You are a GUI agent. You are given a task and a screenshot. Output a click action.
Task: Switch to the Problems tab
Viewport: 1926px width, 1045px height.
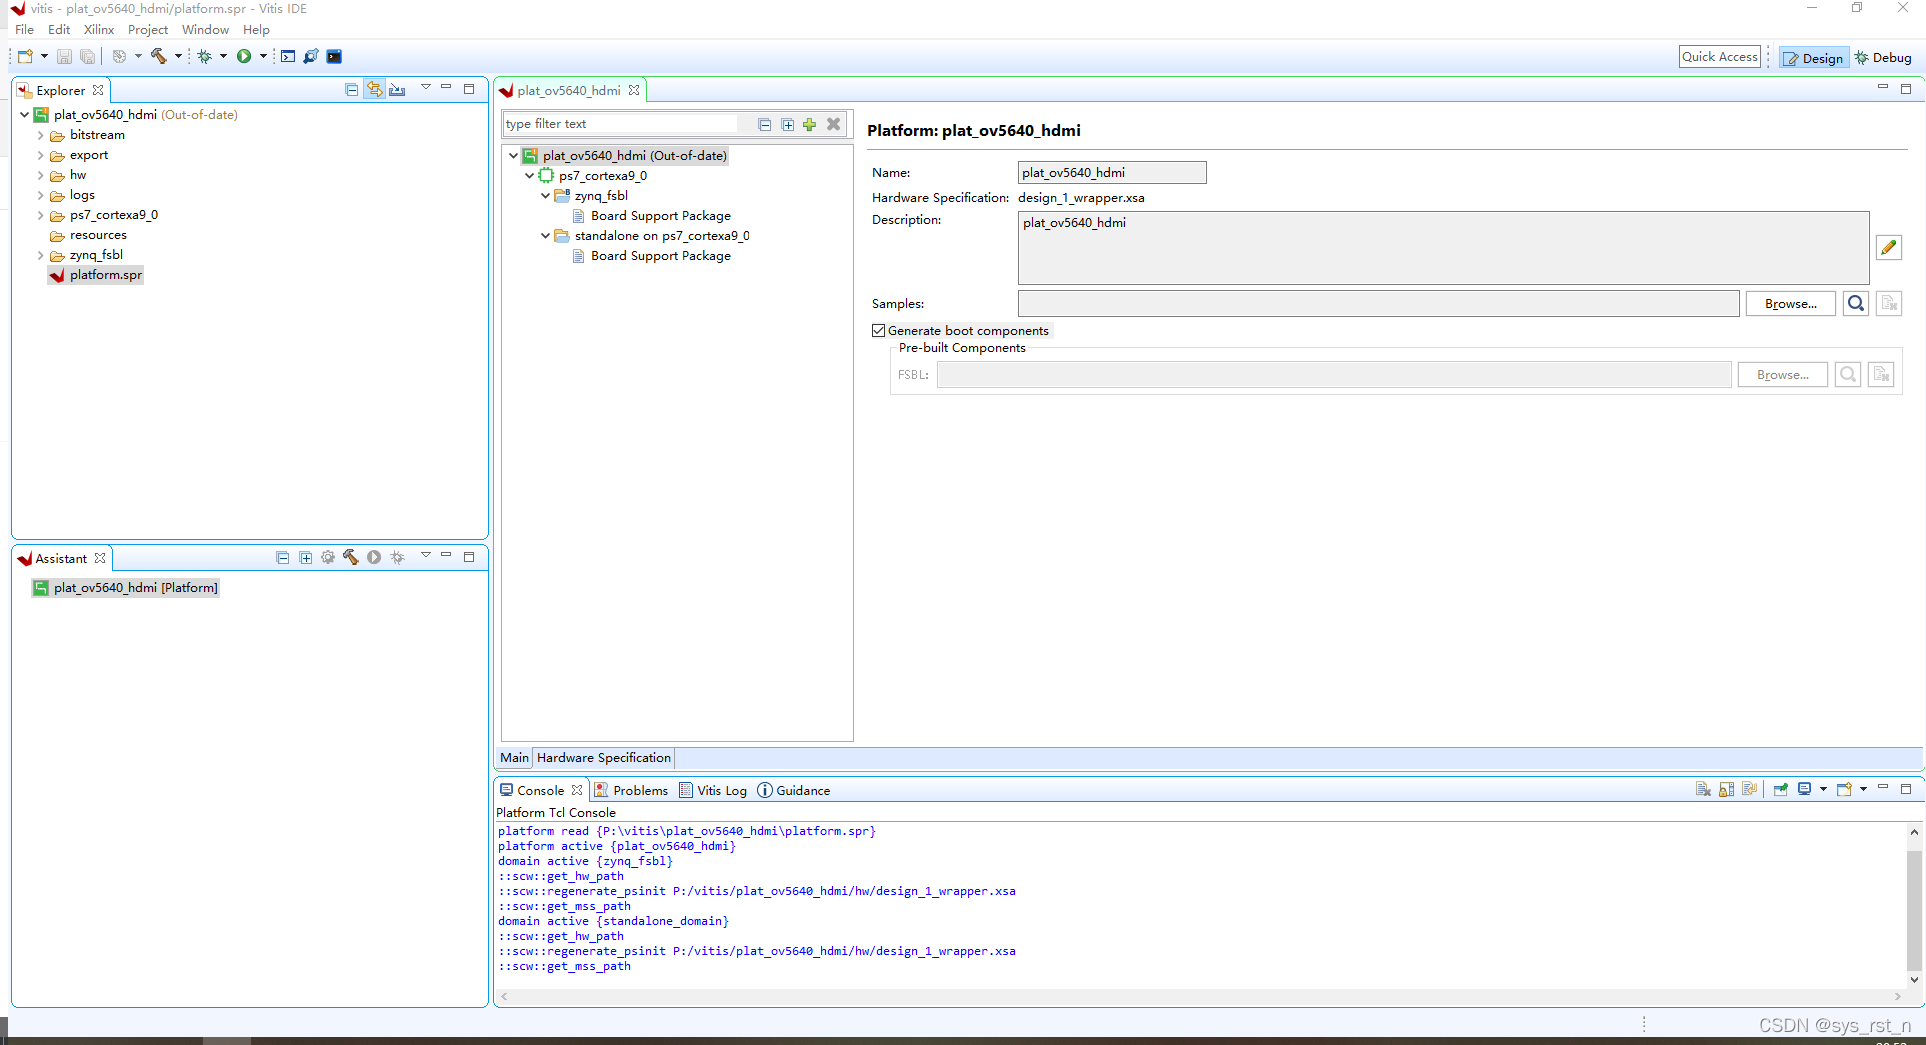tap(631, 790)
